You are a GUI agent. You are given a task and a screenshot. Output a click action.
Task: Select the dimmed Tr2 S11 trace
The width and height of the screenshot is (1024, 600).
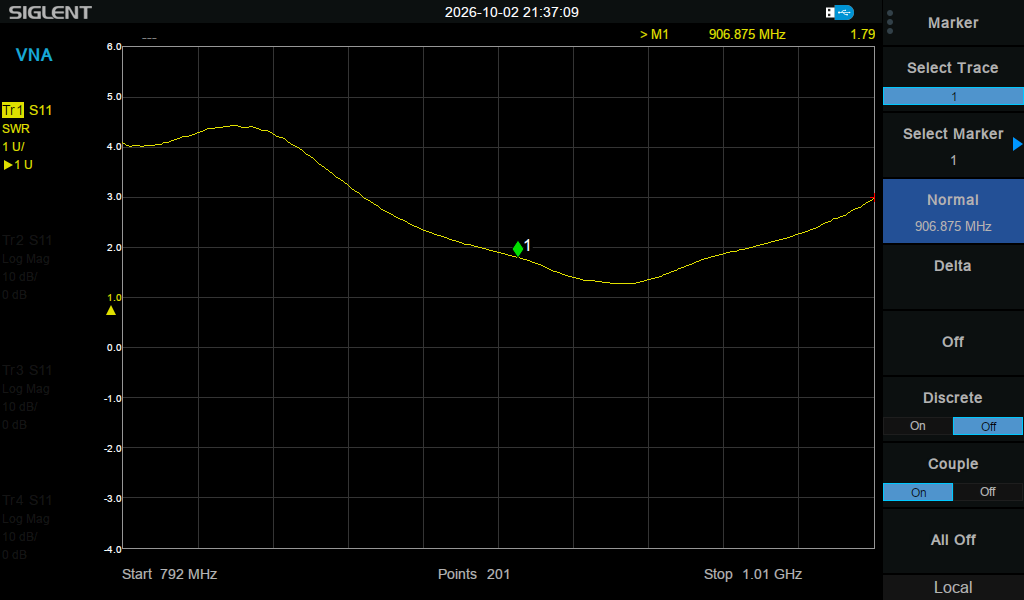(x=27, y=240)
